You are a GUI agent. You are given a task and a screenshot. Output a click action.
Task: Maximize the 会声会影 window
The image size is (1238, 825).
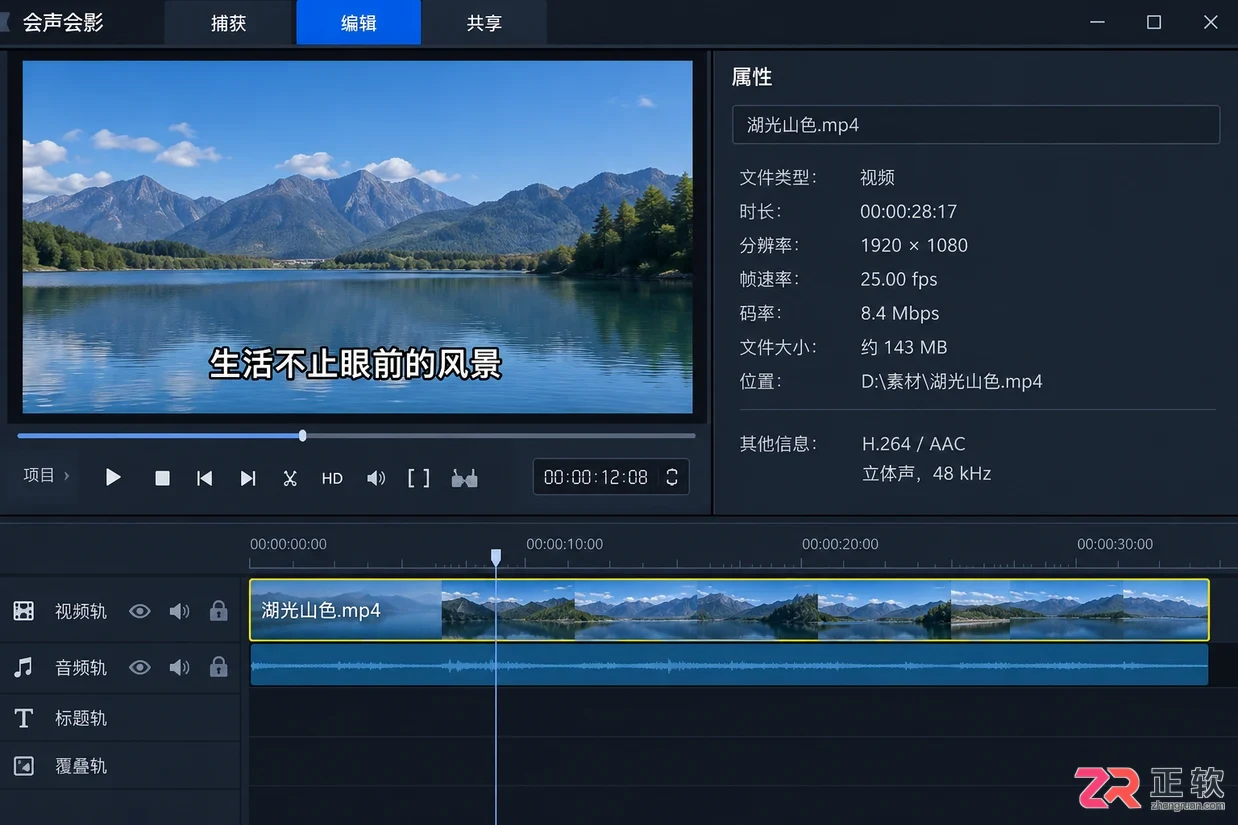[1154, 22]
